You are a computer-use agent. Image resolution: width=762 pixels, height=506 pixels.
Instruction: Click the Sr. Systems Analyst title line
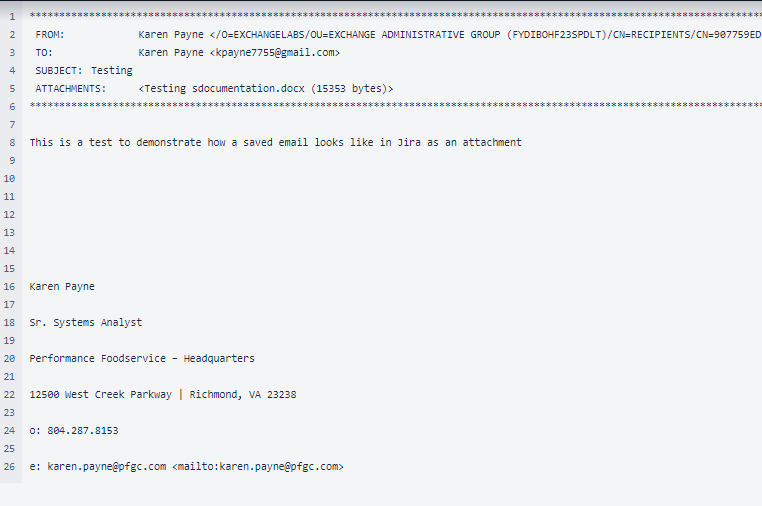(x=86, y=322)
